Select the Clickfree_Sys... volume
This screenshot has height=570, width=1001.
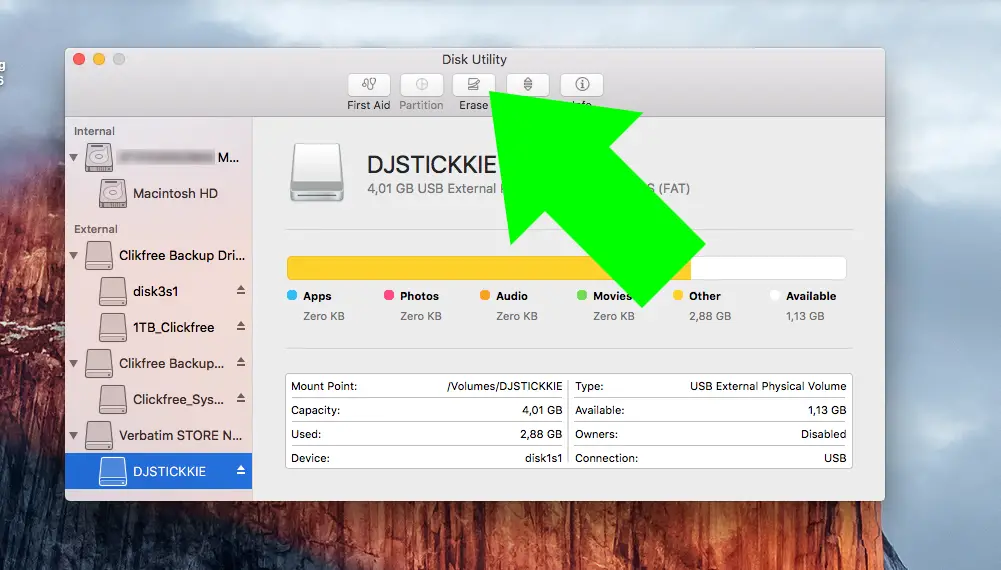[158, 399]
